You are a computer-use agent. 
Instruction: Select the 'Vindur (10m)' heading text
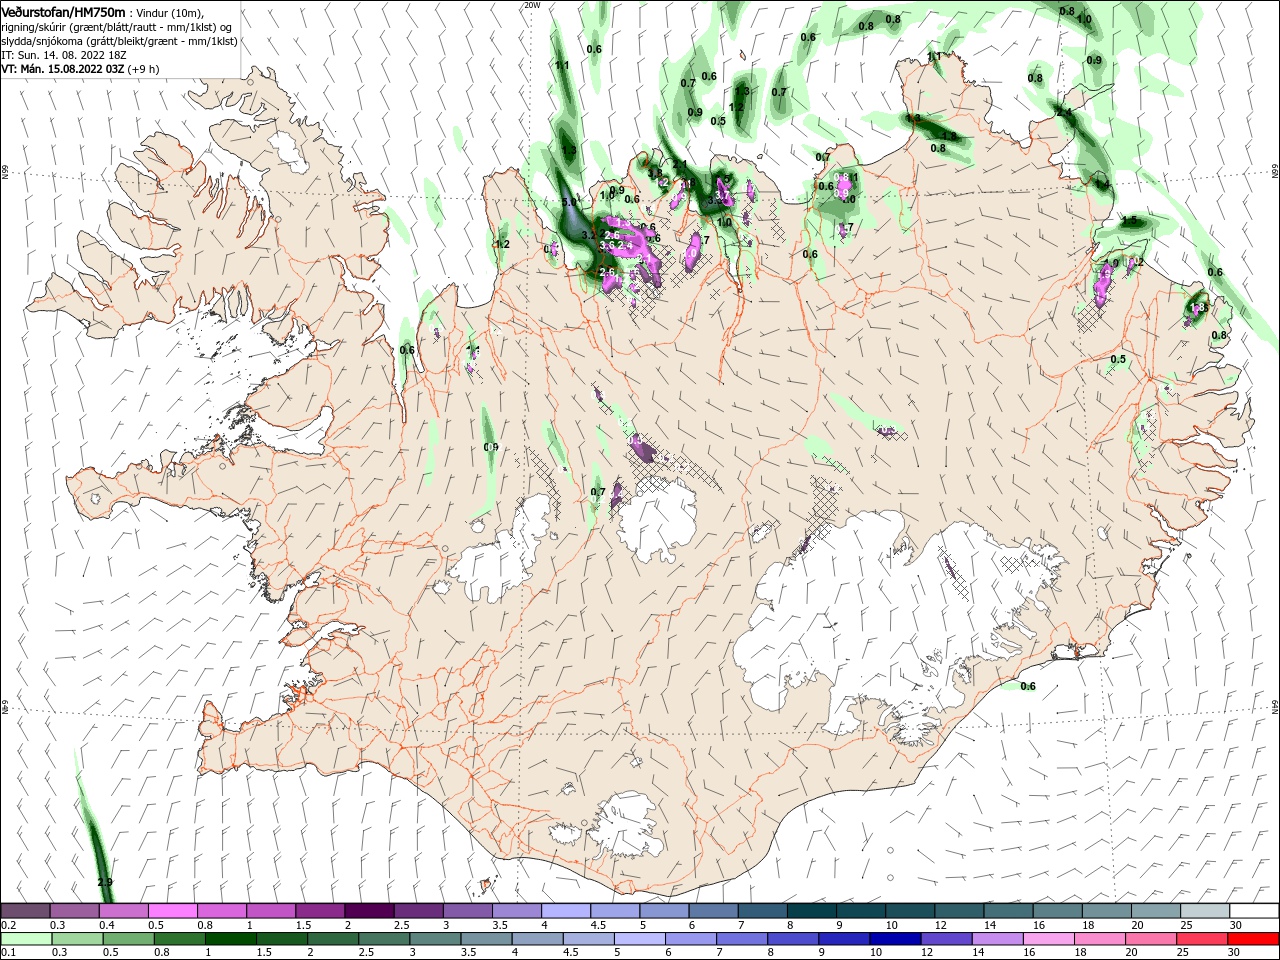(x=167, y=13)
